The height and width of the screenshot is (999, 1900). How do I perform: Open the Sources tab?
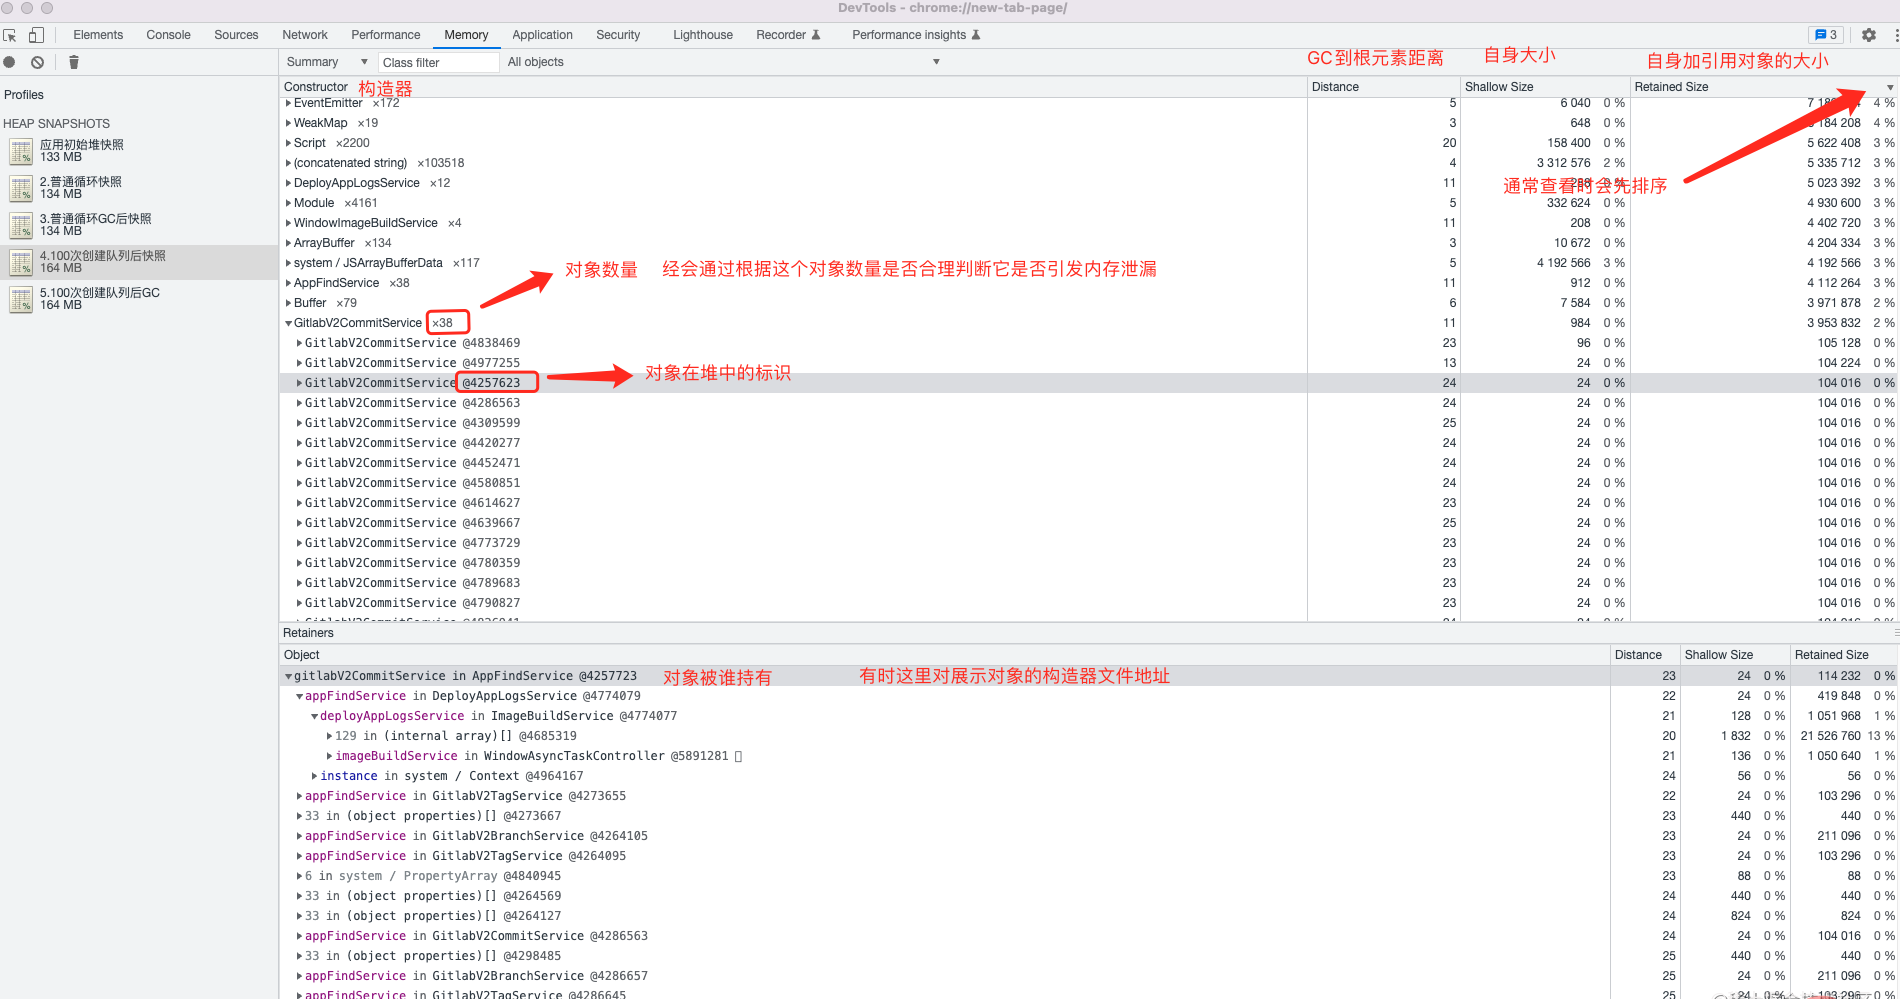click(x=236, y=35)
